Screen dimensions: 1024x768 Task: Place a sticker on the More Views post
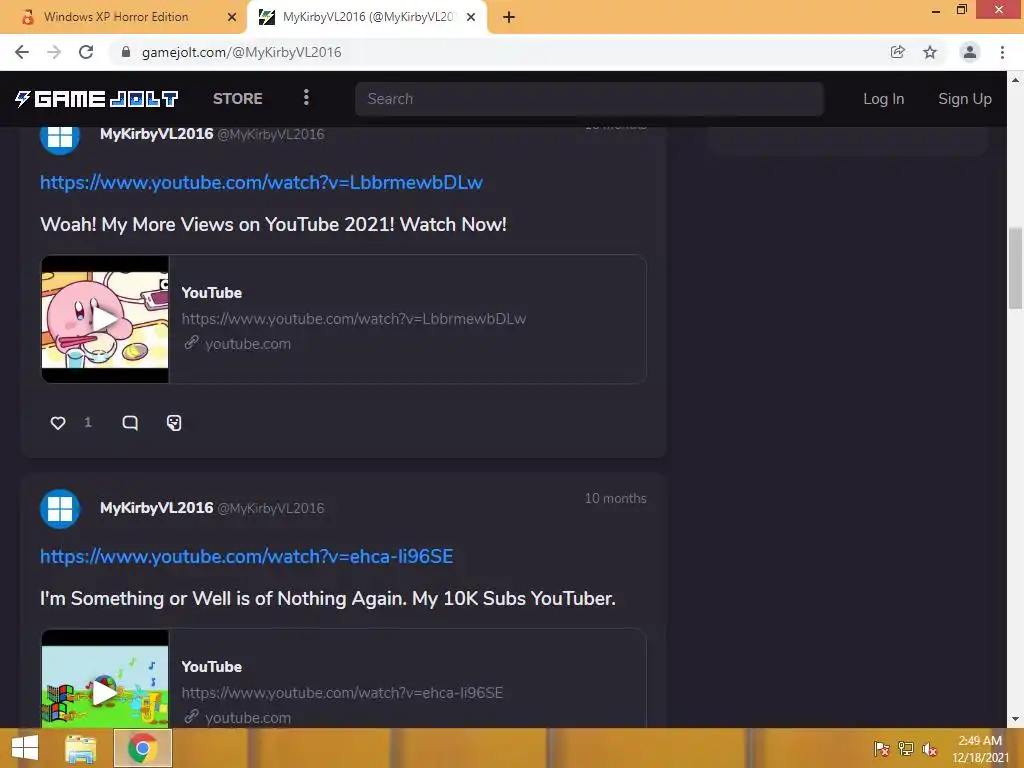pos(174,423)
